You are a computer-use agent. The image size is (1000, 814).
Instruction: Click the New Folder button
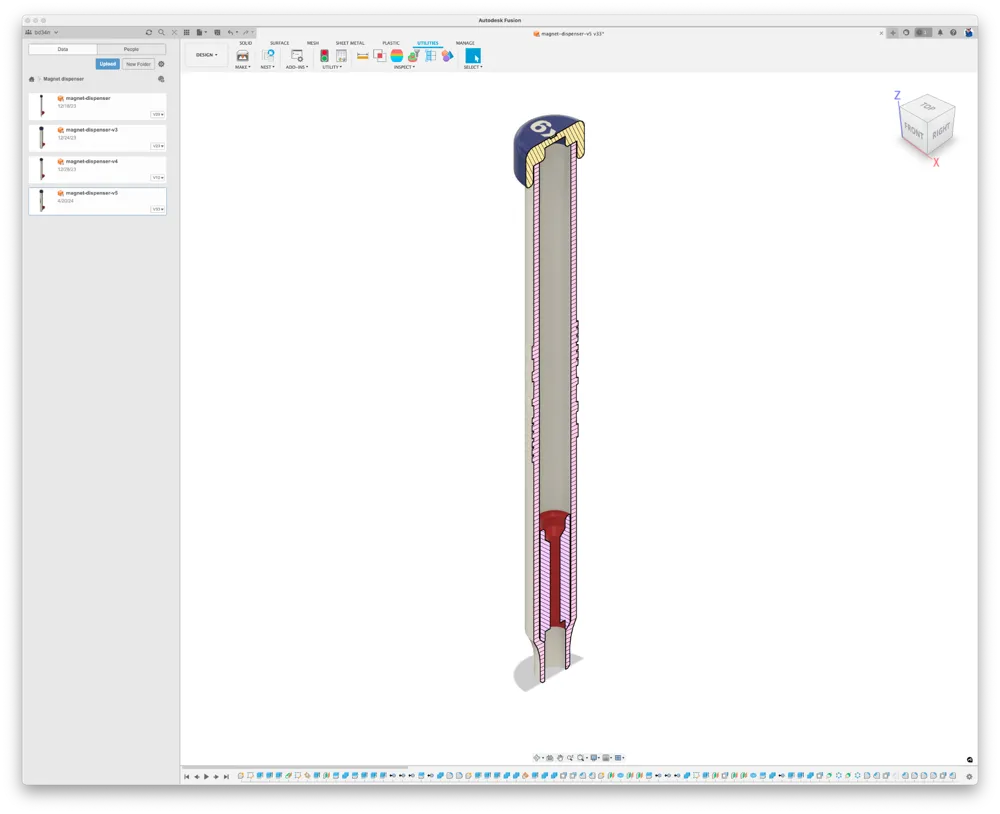[138, 64]
